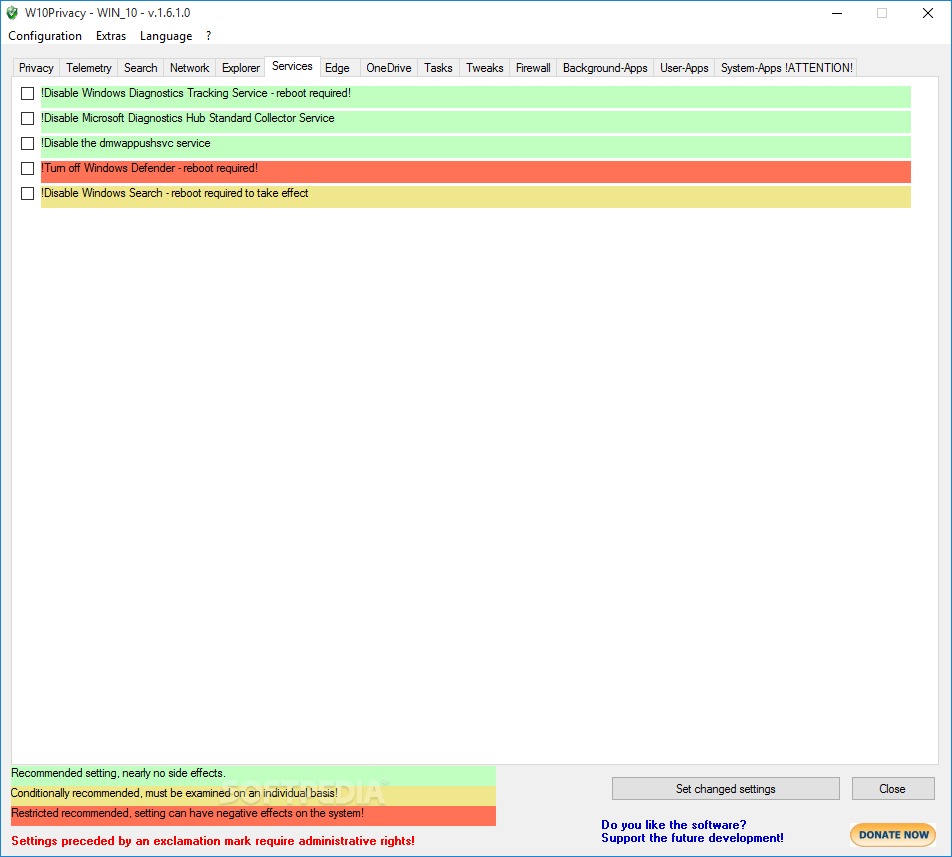
Task: Click the W10Privacy shield icon in title bar
Action: pos(12,13)
